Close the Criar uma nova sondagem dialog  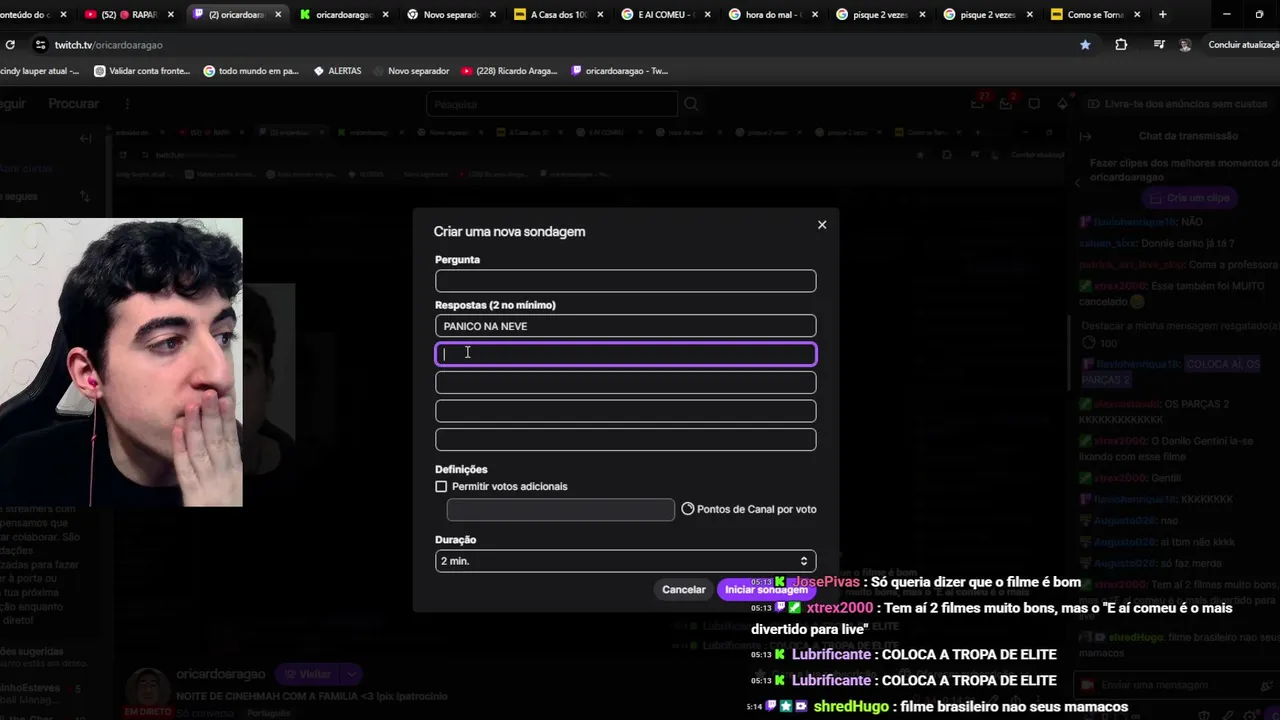pos(822,225)
